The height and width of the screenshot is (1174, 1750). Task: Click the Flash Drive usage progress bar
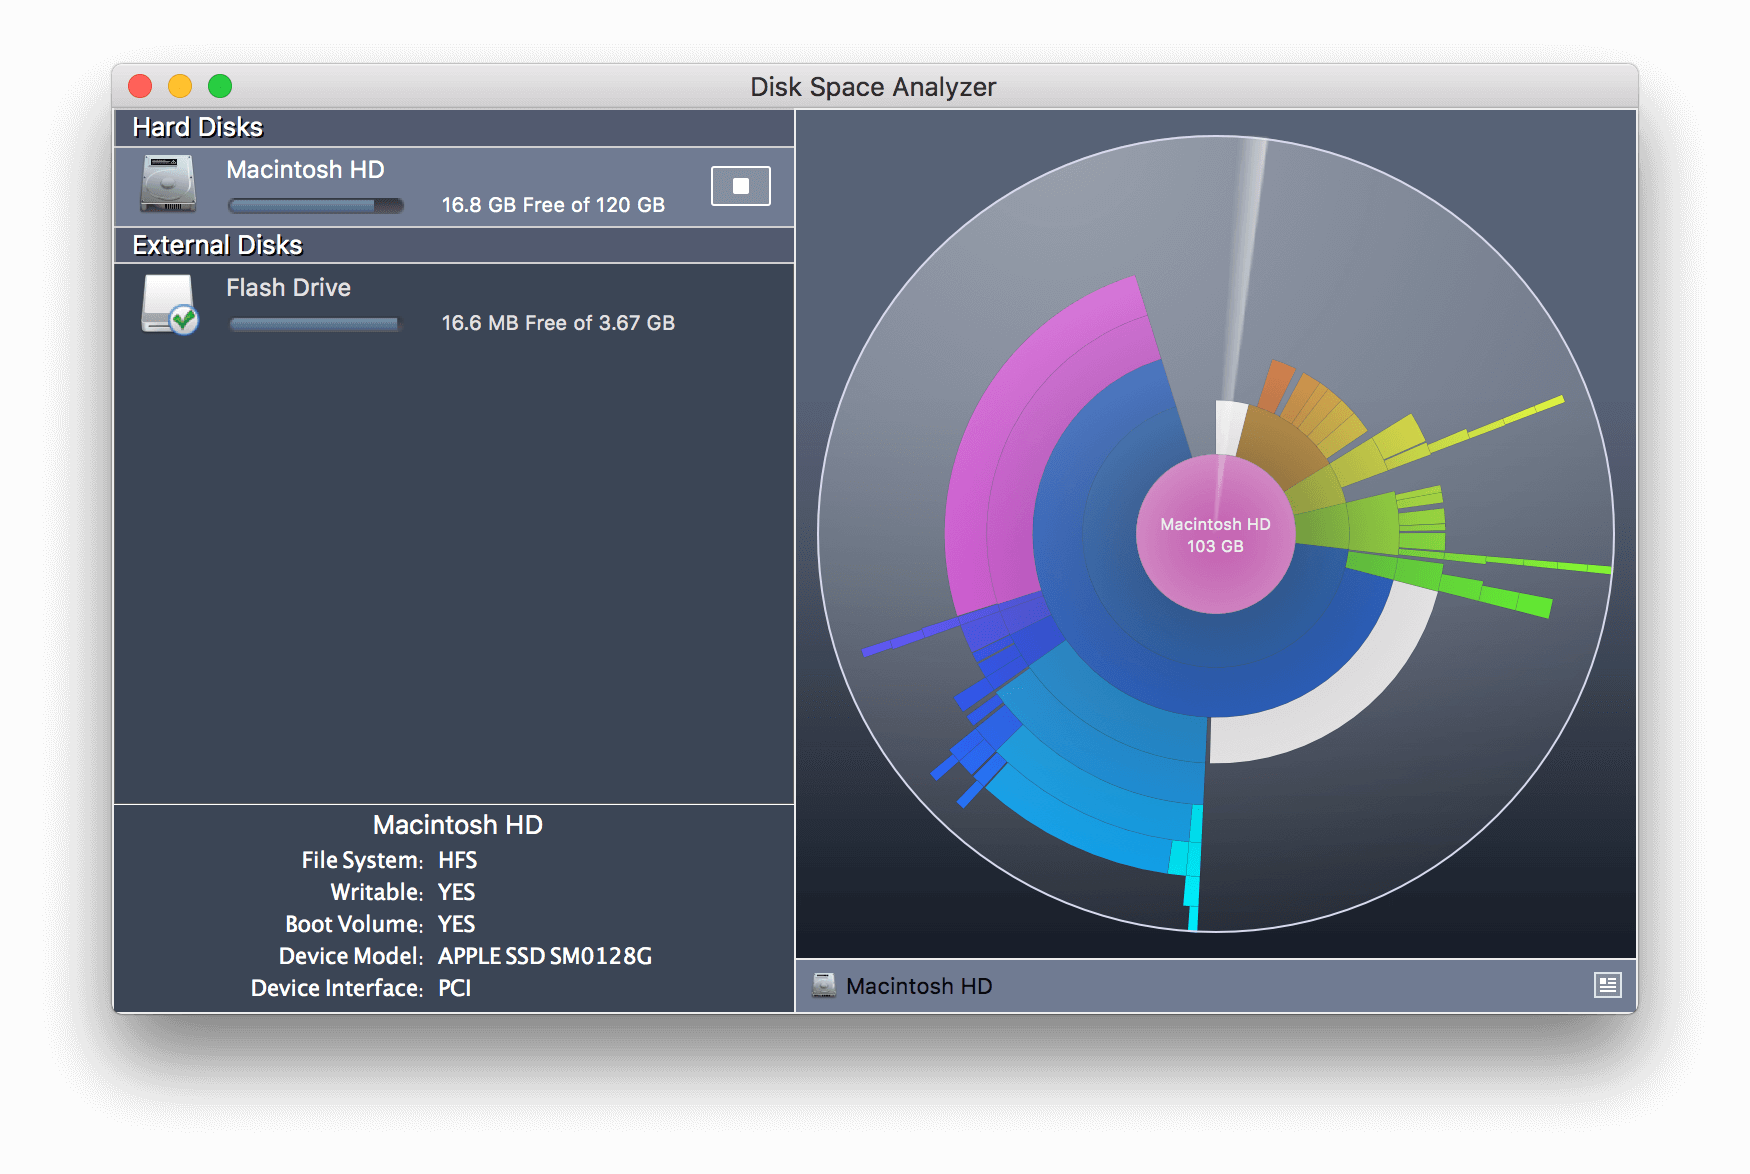coord(314,324)
